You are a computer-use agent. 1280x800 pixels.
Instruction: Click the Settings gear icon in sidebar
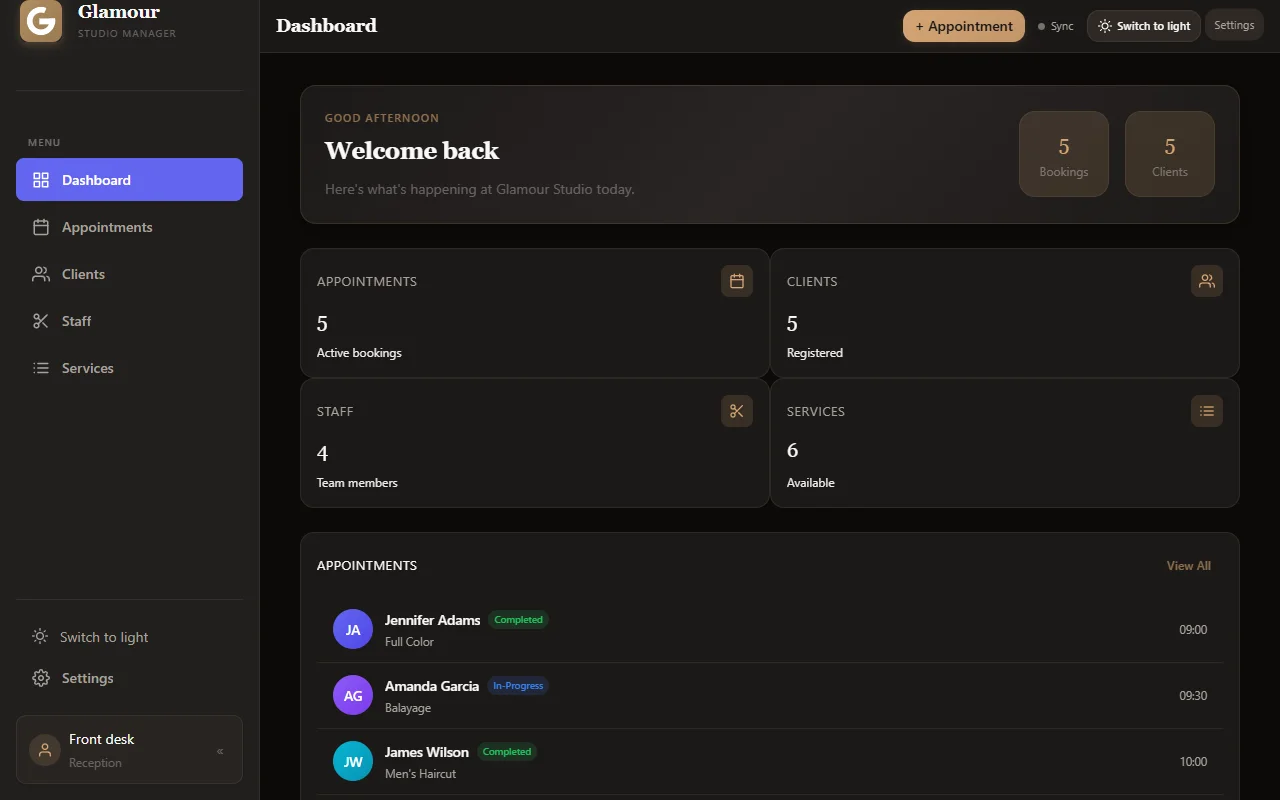pyautogui.click(x=41, y=678)
